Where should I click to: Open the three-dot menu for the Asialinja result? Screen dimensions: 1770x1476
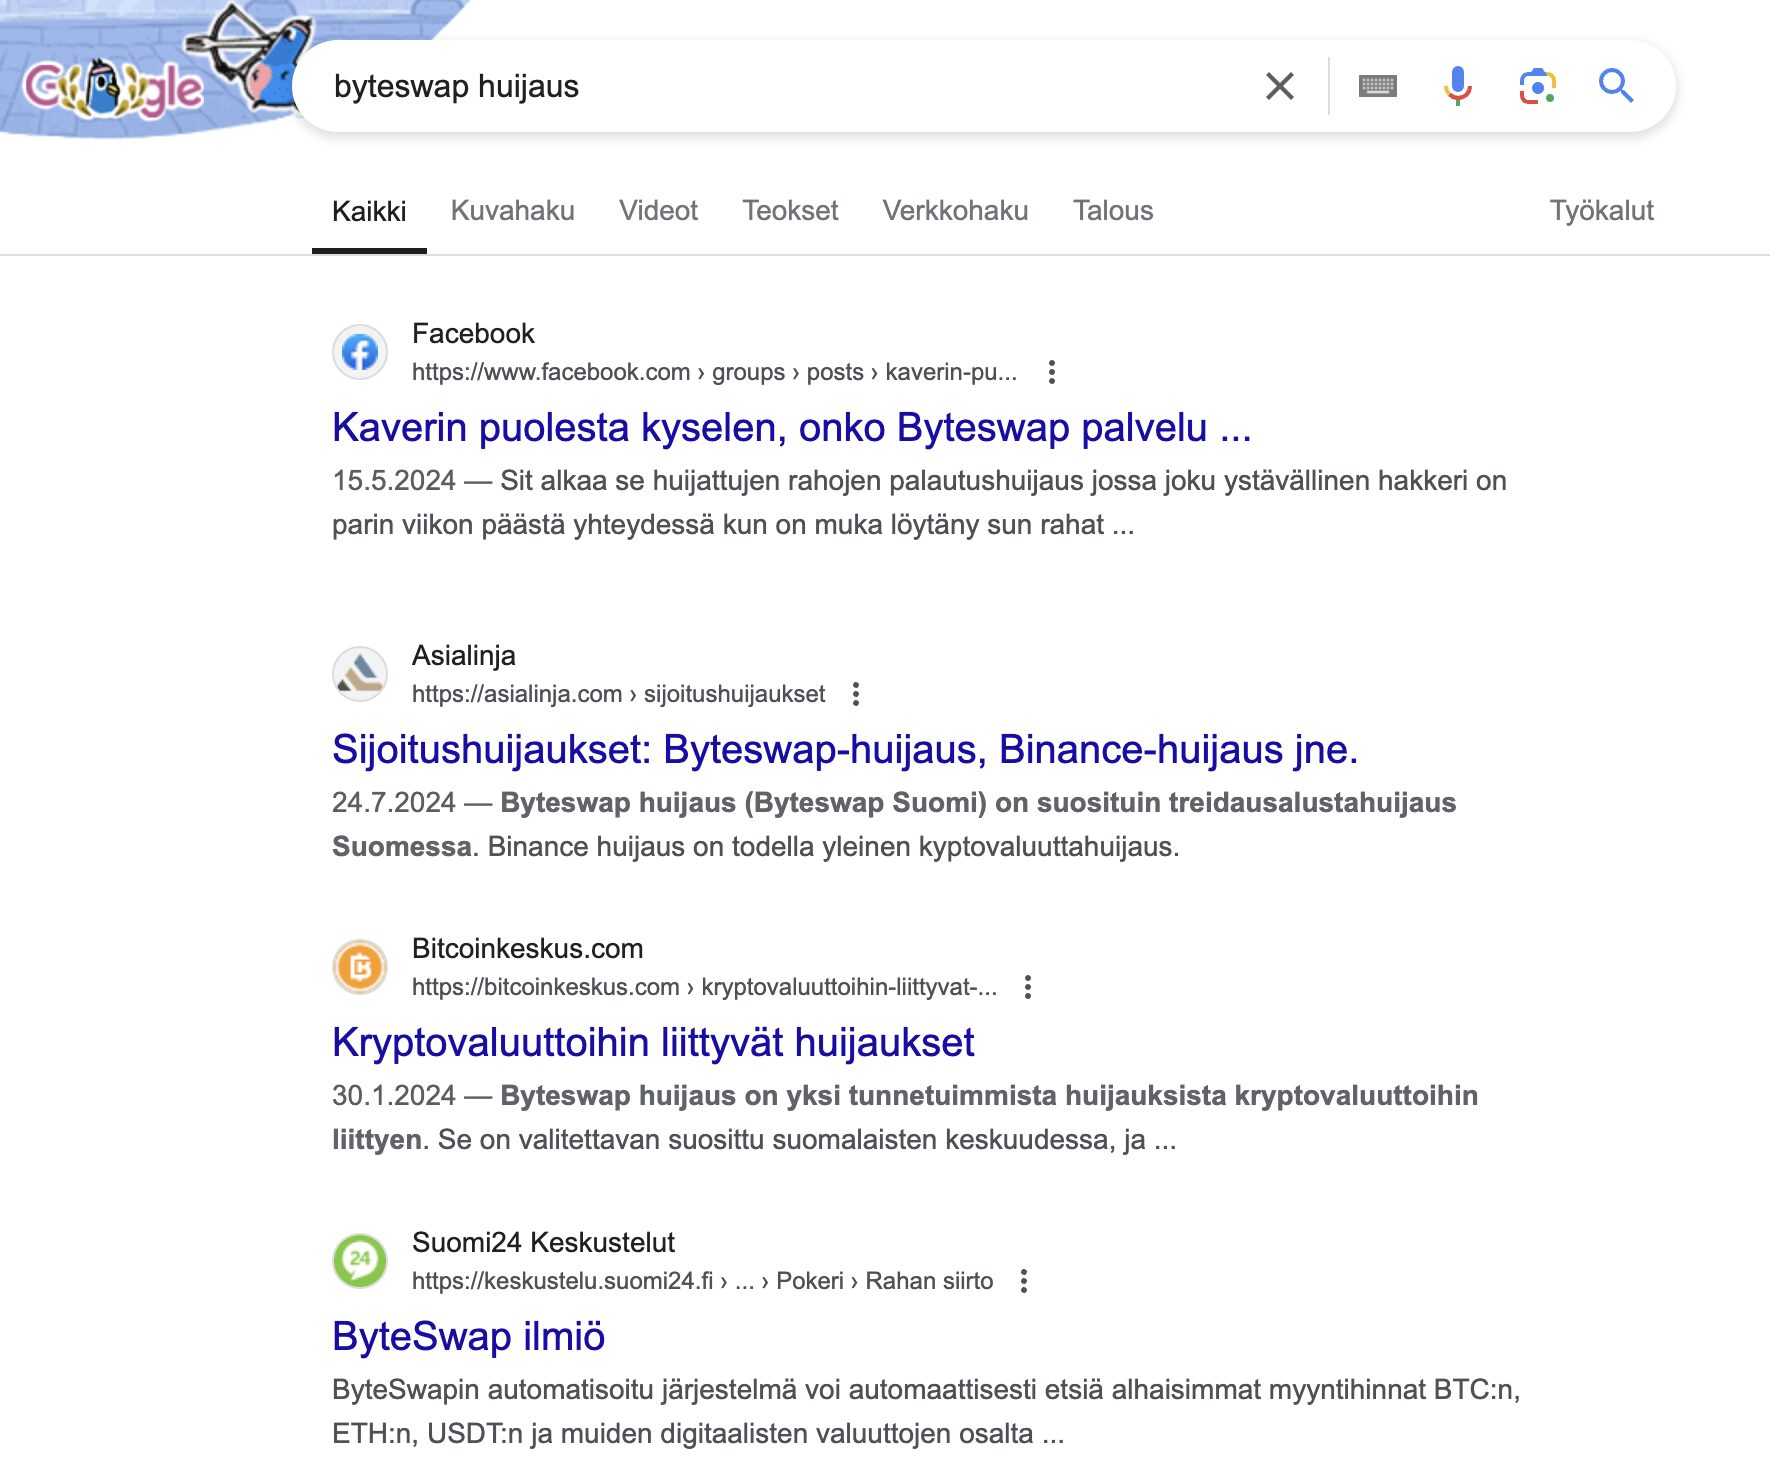[x=857, y=692]
